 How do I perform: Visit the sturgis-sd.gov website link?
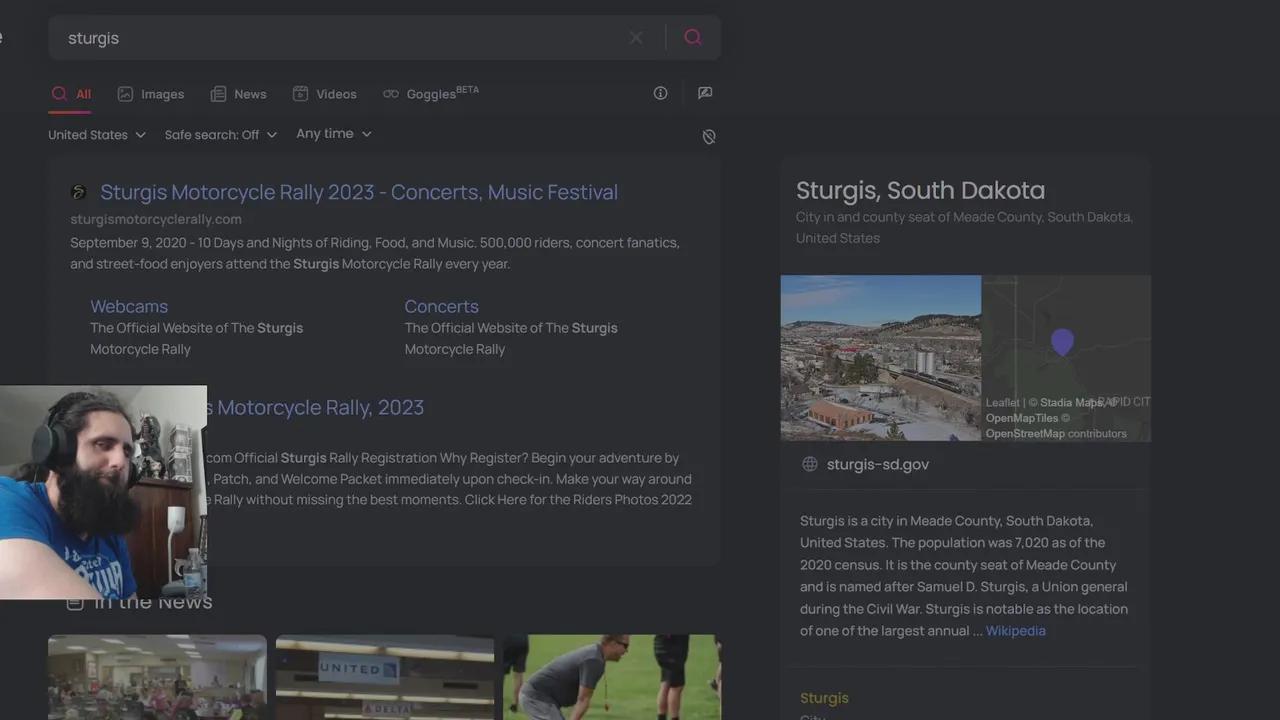[x=878, y=464]
